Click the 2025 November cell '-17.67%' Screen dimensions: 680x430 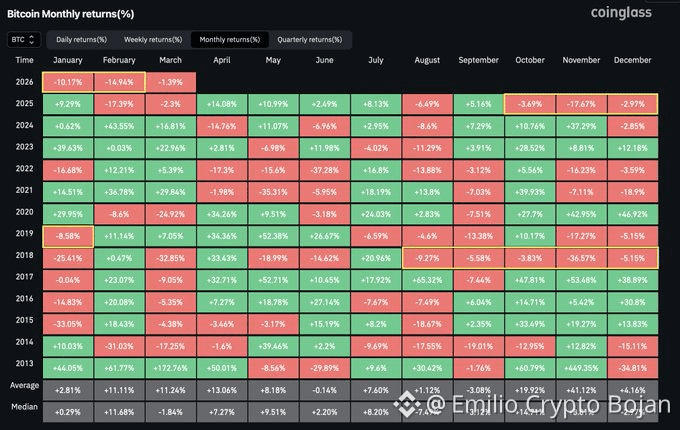click(581, 104)
